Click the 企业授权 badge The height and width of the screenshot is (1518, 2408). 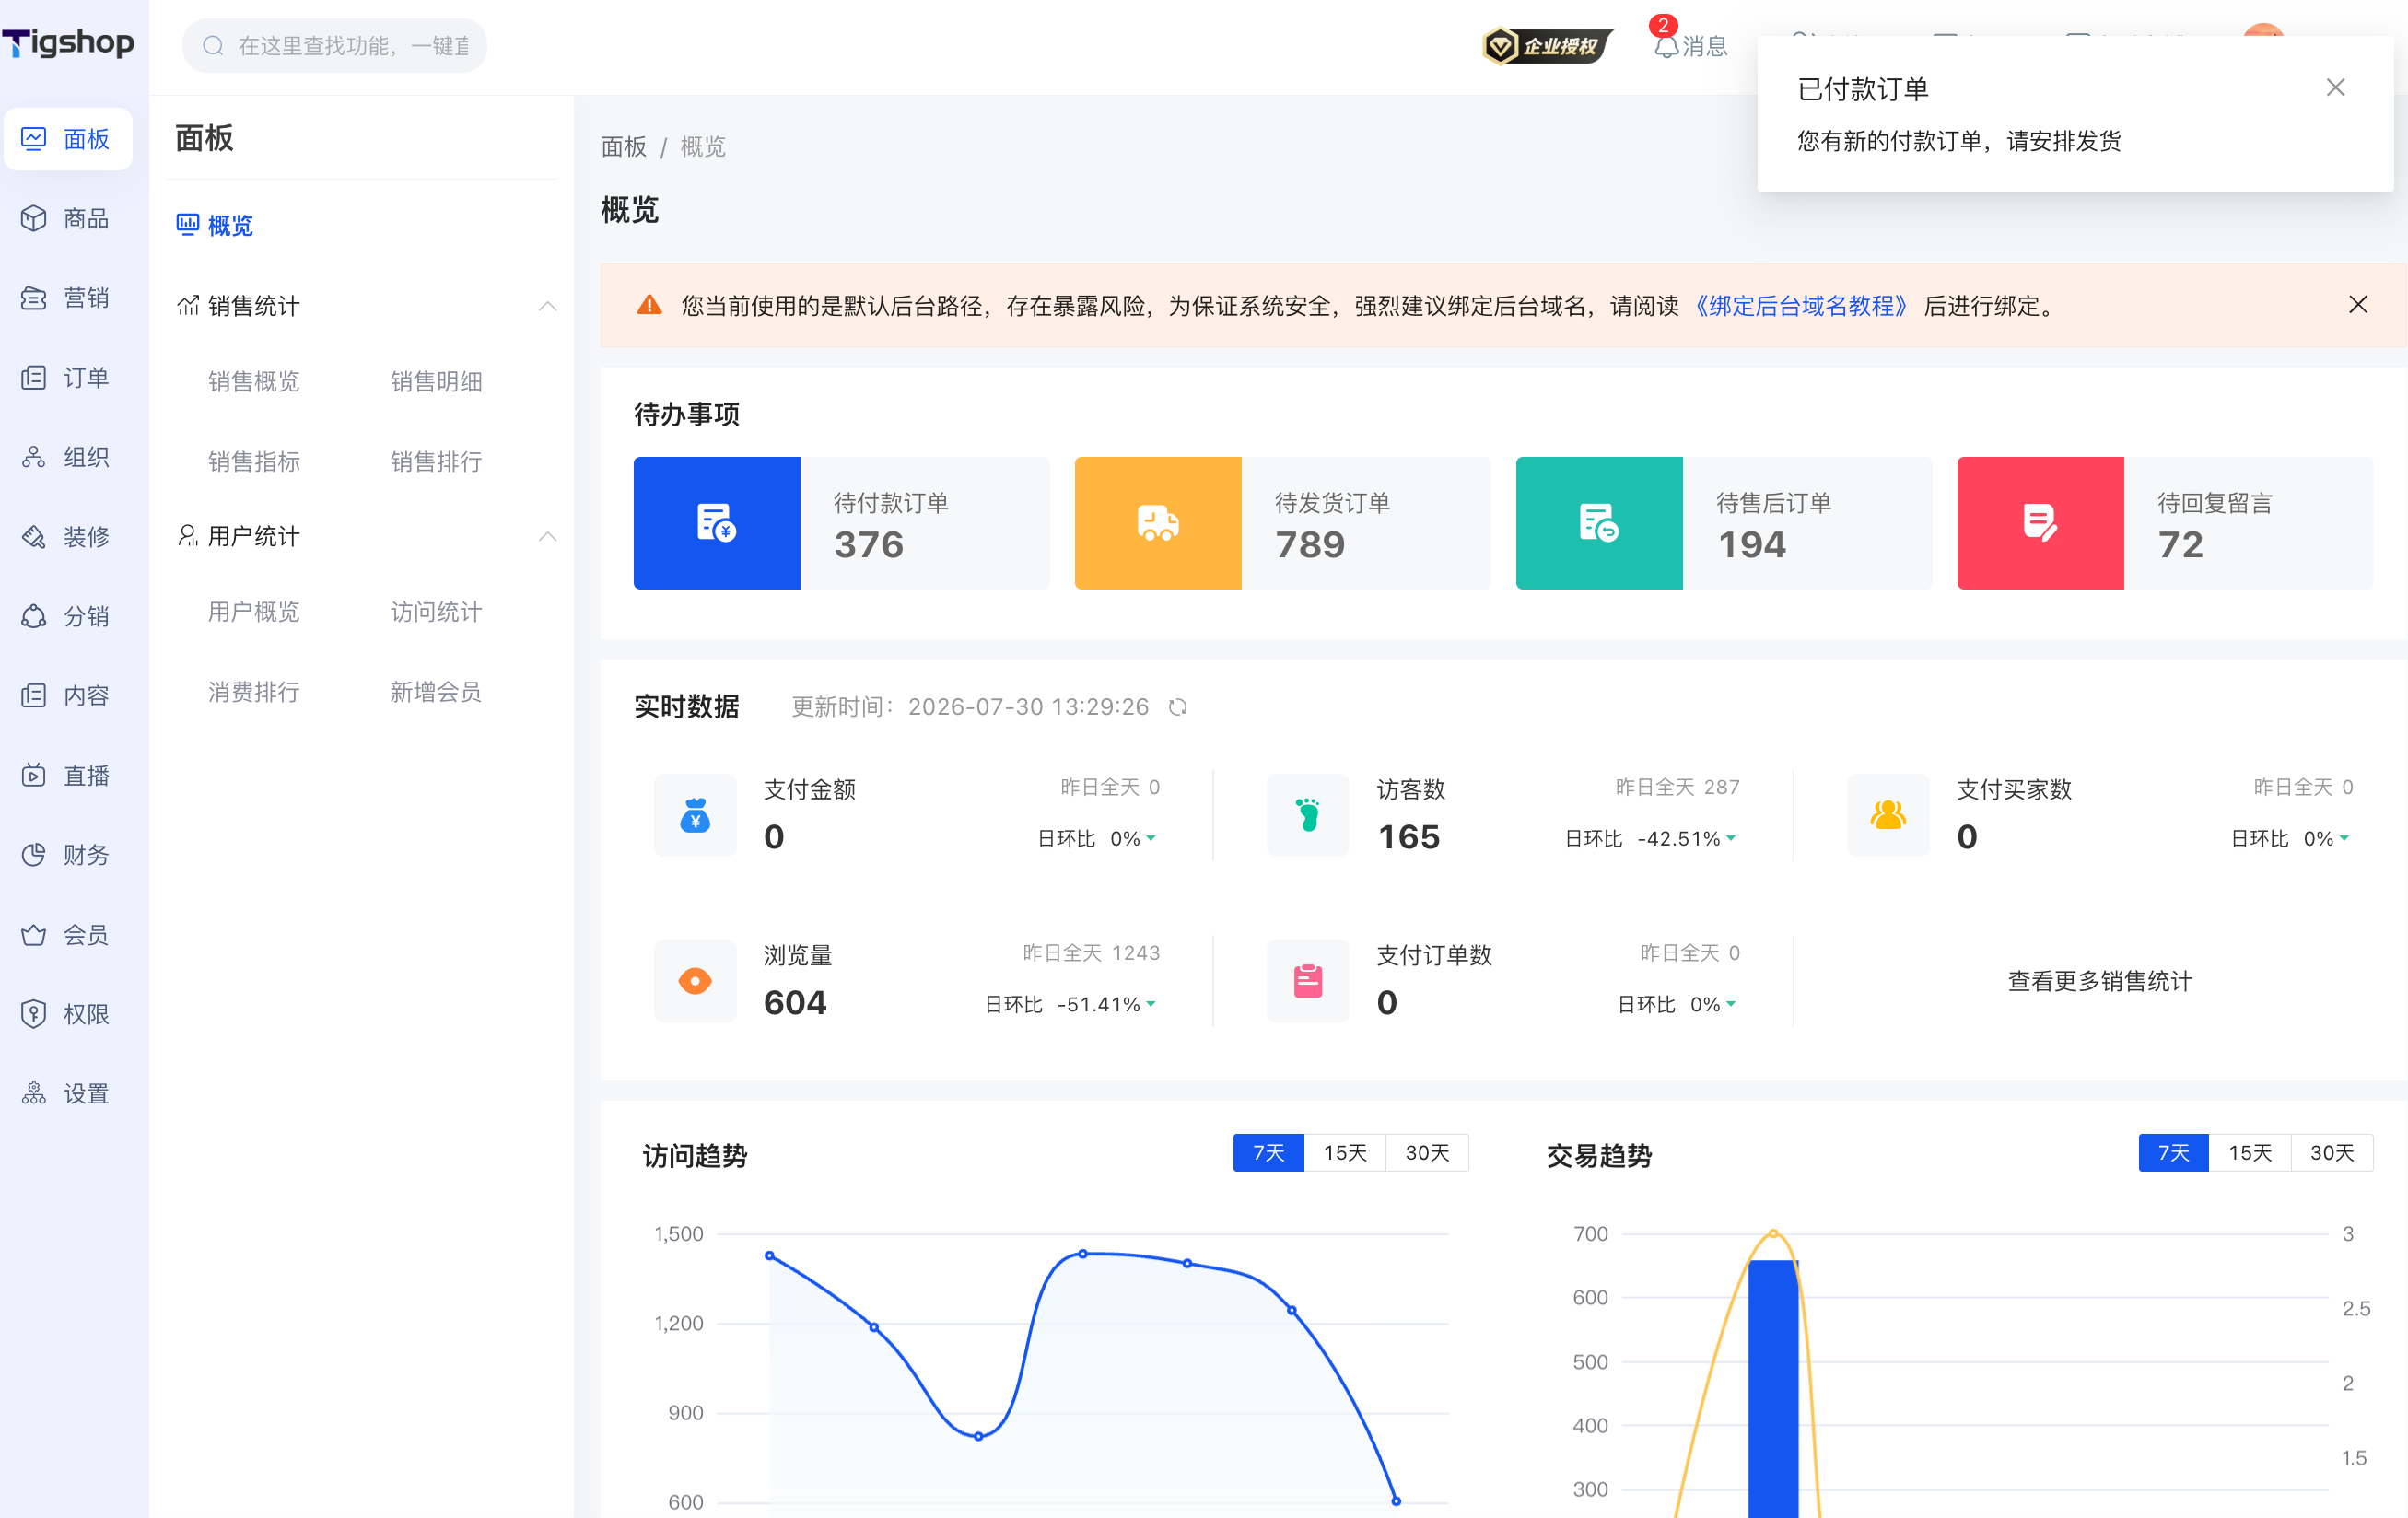tap(1547, 45)
